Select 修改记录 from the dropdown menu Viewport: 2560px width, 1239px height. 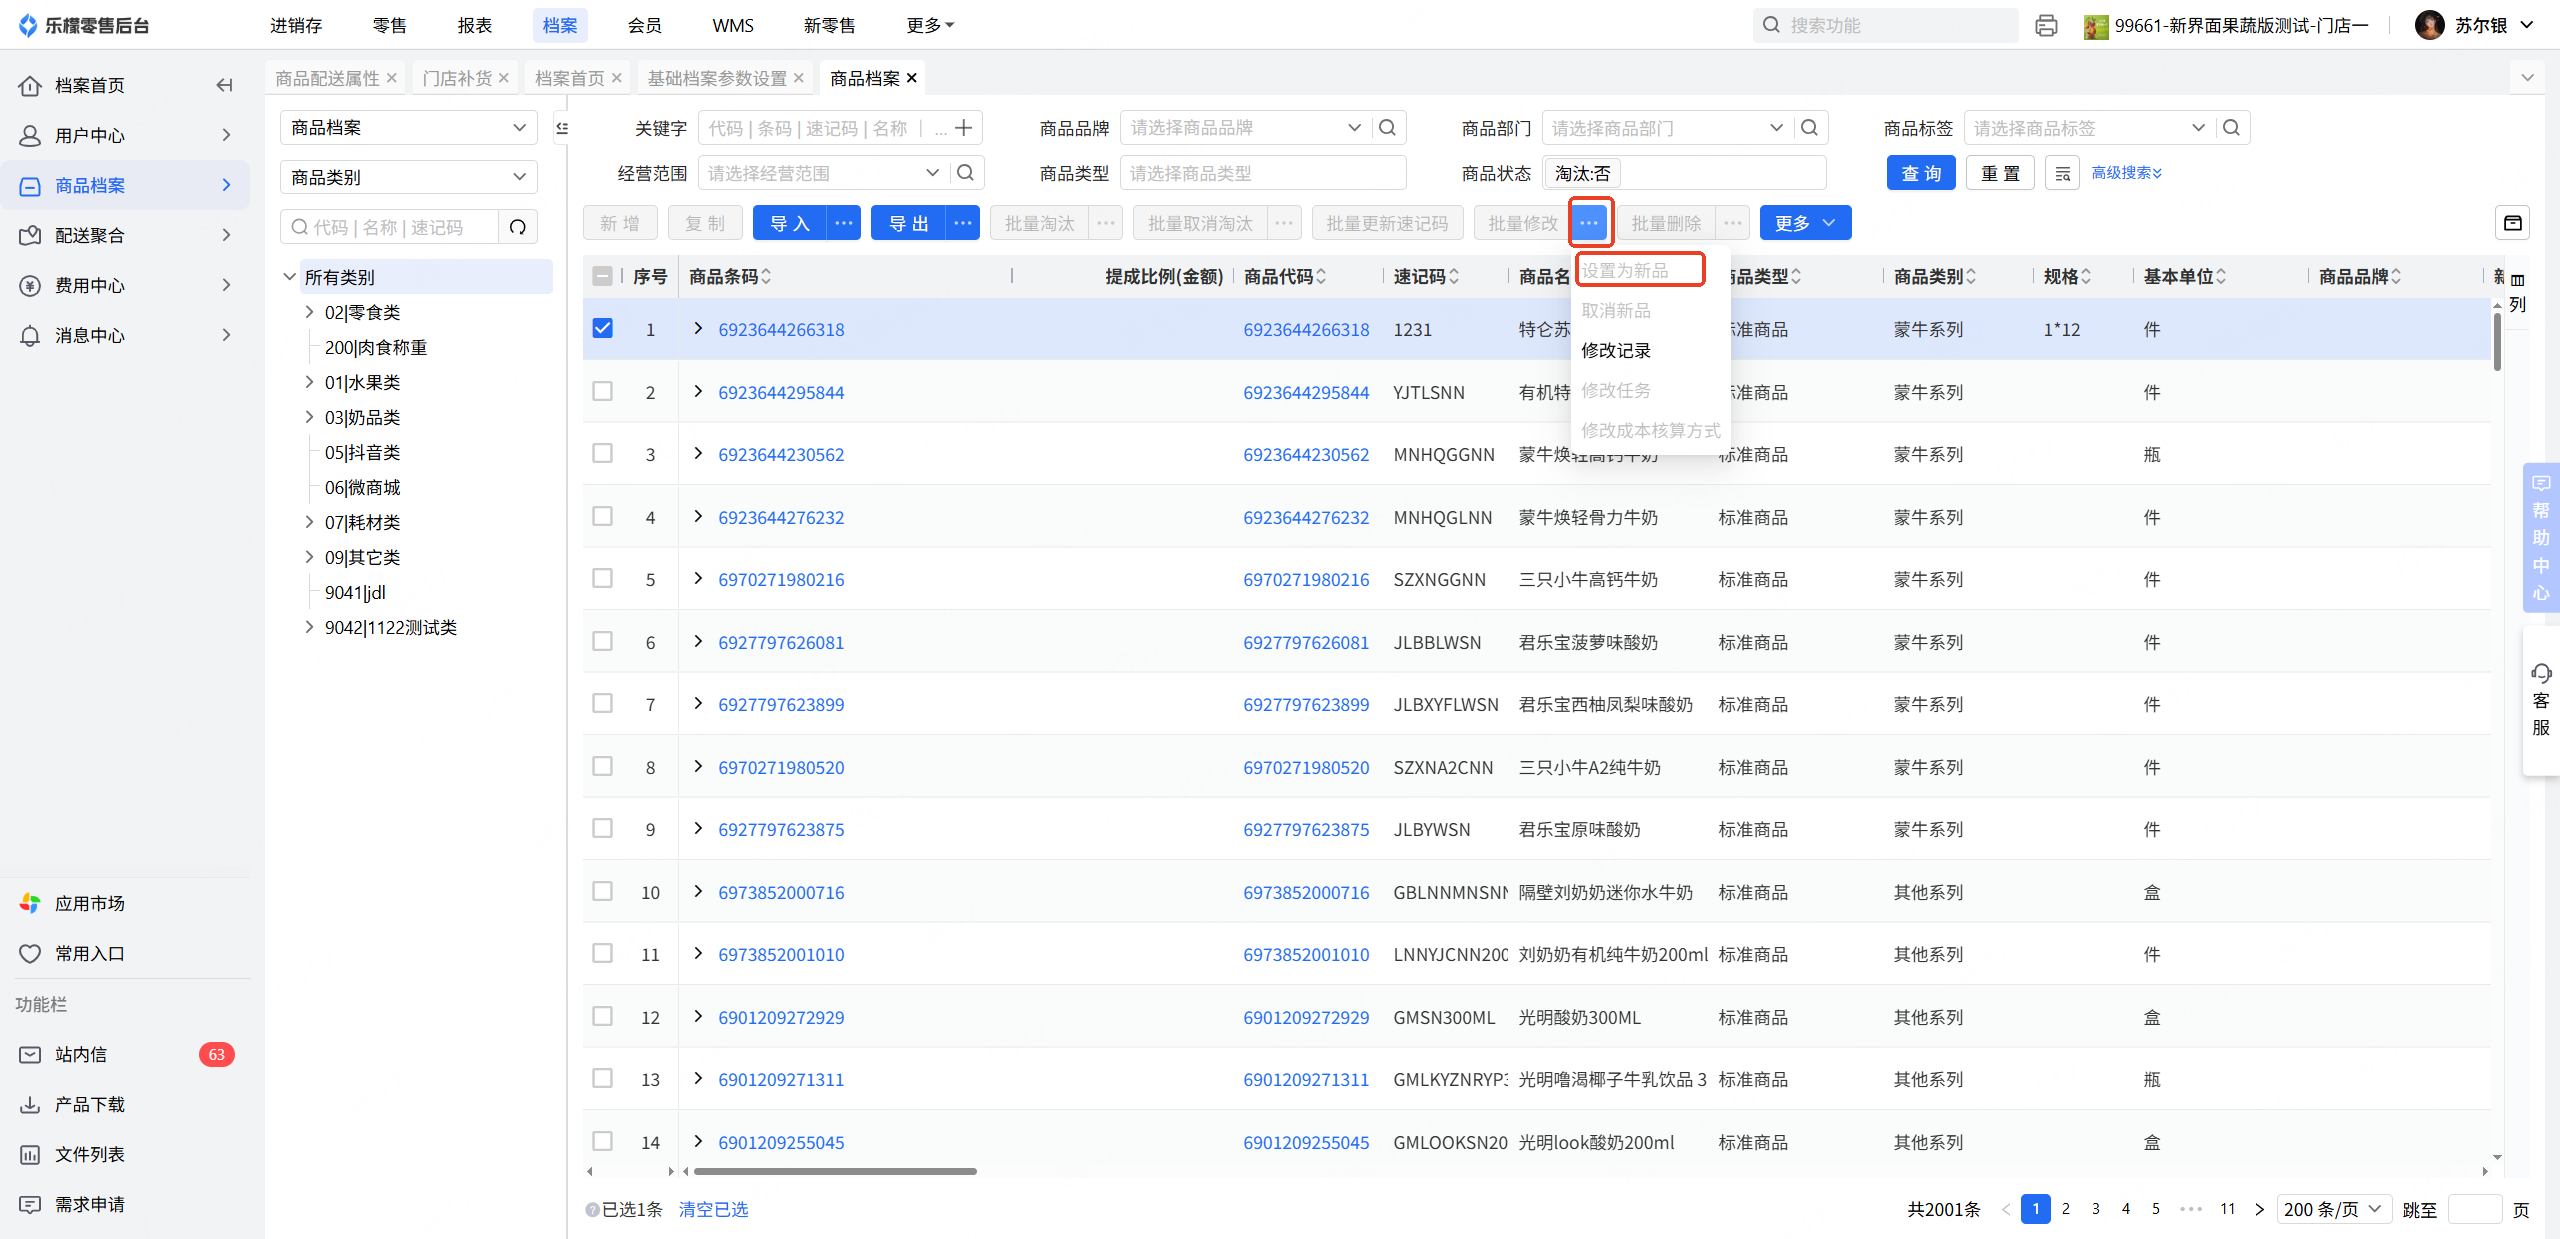point(1616,350)
